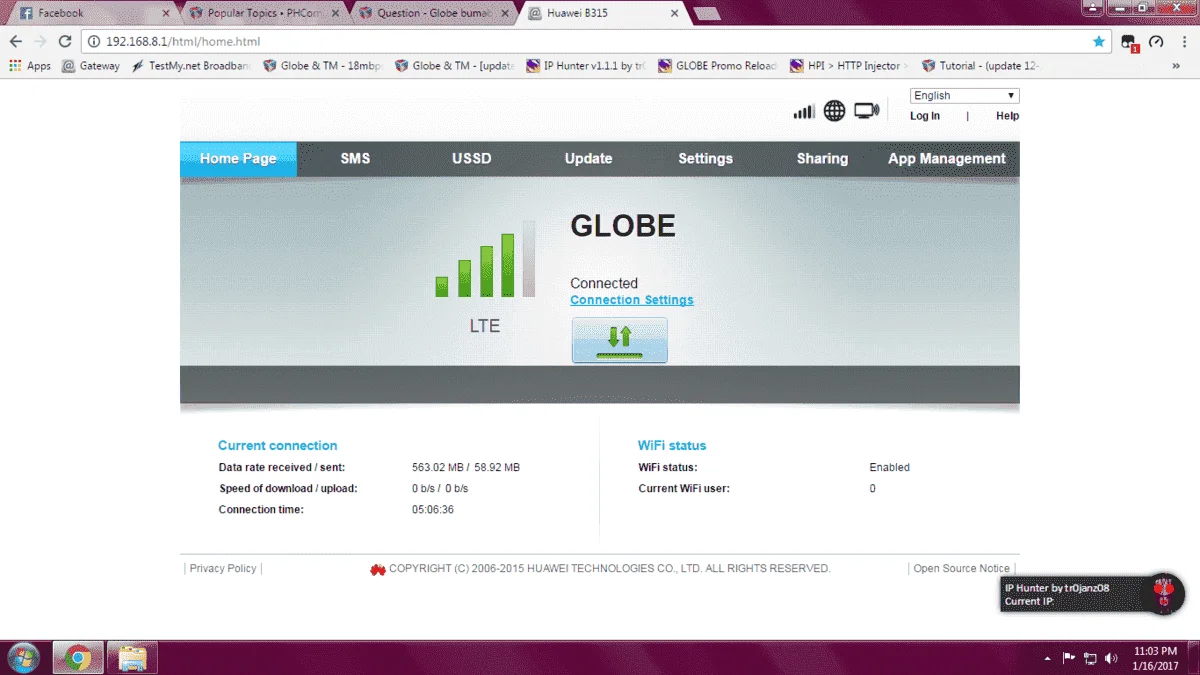Click the connection time 05:06:36 value
The image size is (1200, 675).
433,509
